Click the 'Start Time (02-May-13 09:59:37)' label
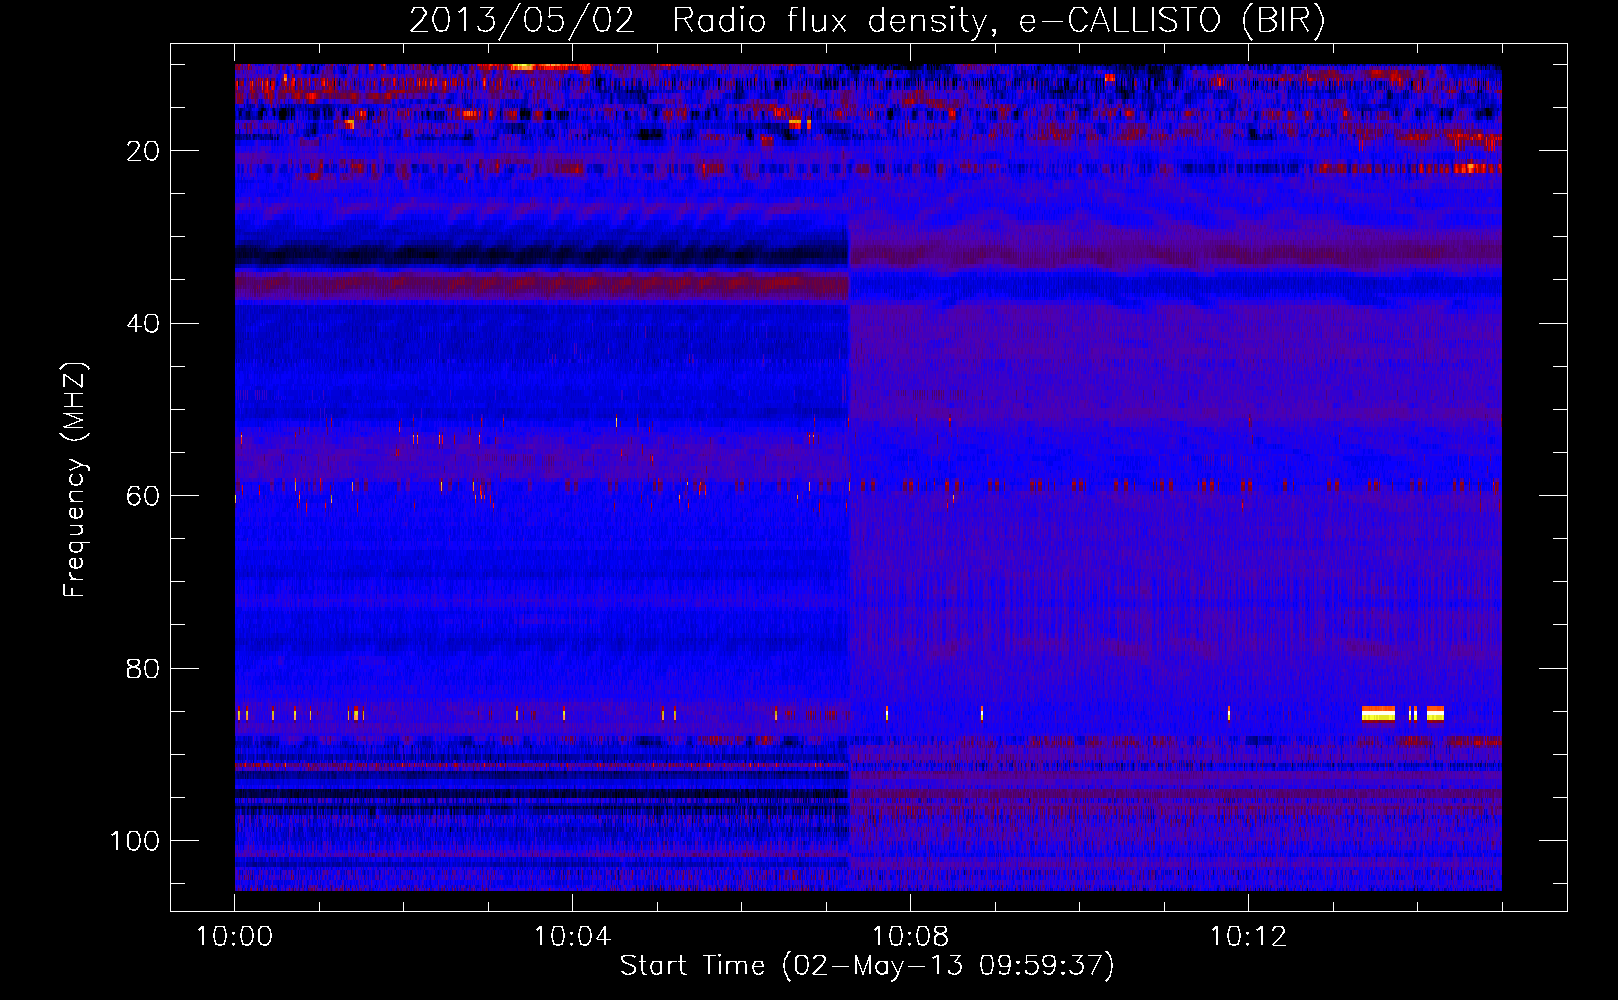The width and height of the screenshot is (1618, 1000). [867, 966]
